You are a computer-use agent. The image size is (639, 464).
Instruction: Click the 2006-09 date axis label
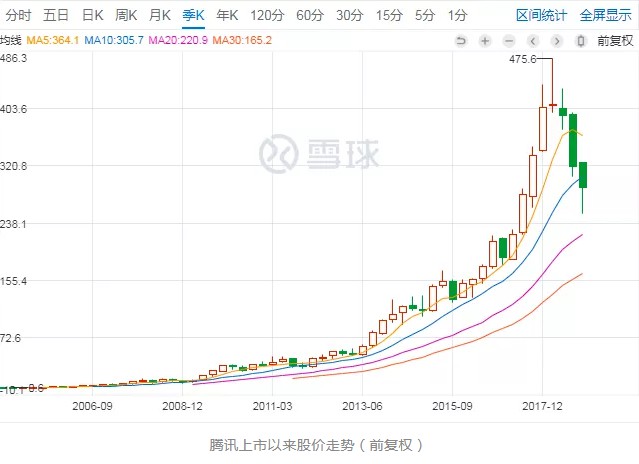coord(92,406)
